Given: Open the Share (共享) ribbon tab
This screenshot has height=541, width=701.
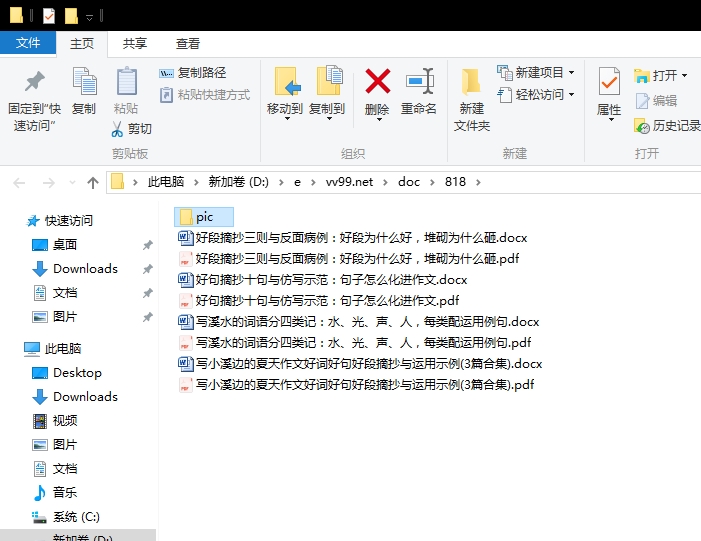Looking at the screenshot, I should (135, 43).
